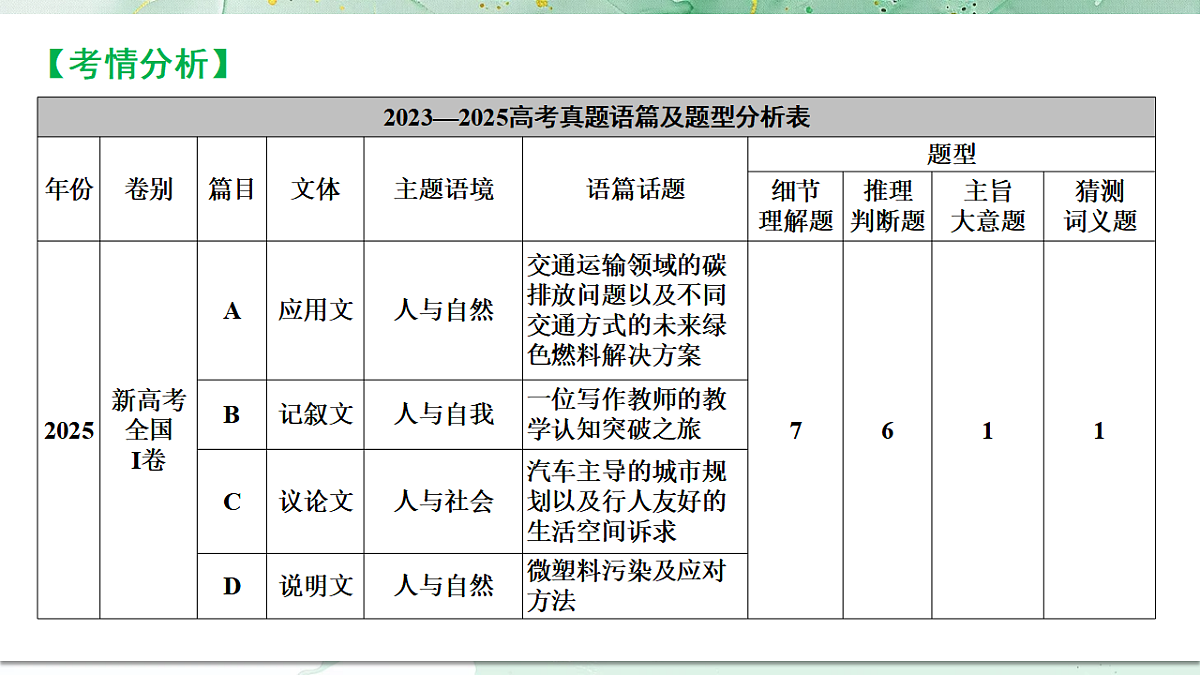Click the 语篇话题 column header
The width and height of the screenshot is (1200, 675).
635,189
